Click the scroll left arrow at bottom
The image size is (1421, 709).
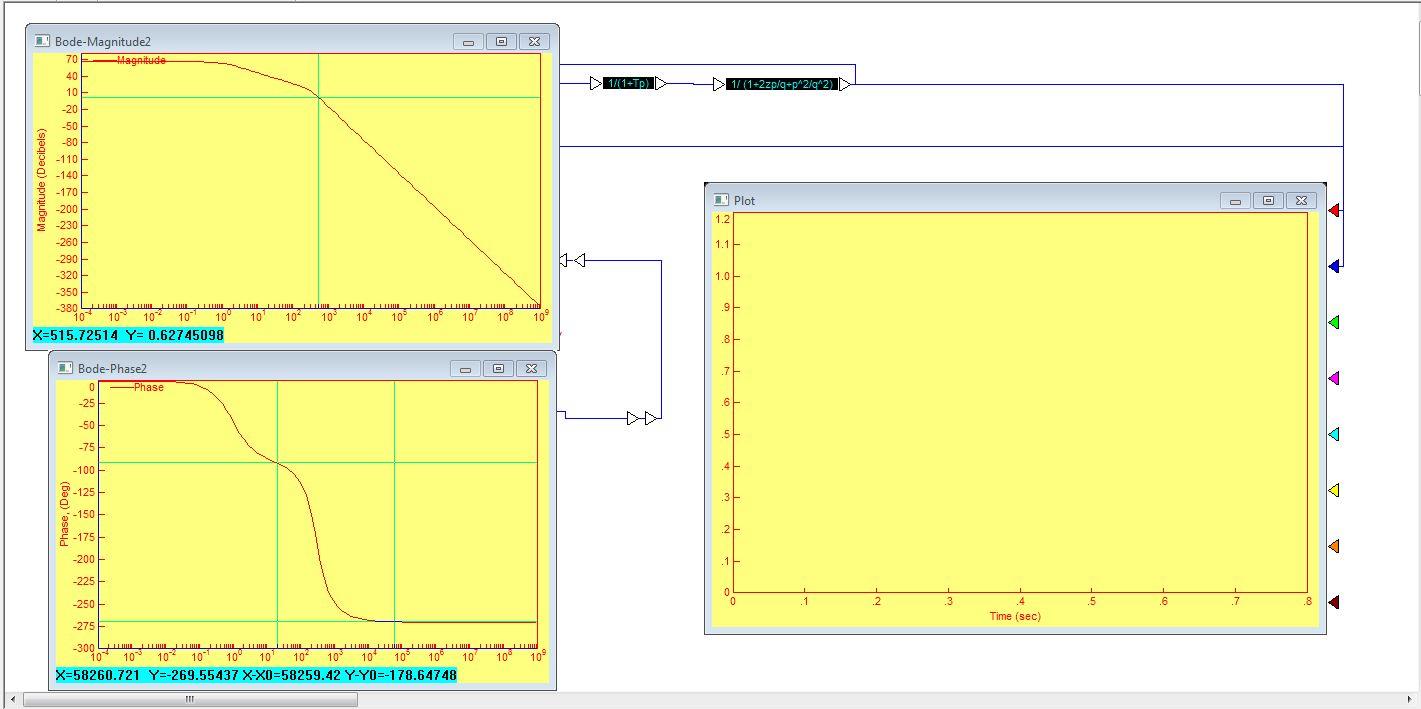12,700
